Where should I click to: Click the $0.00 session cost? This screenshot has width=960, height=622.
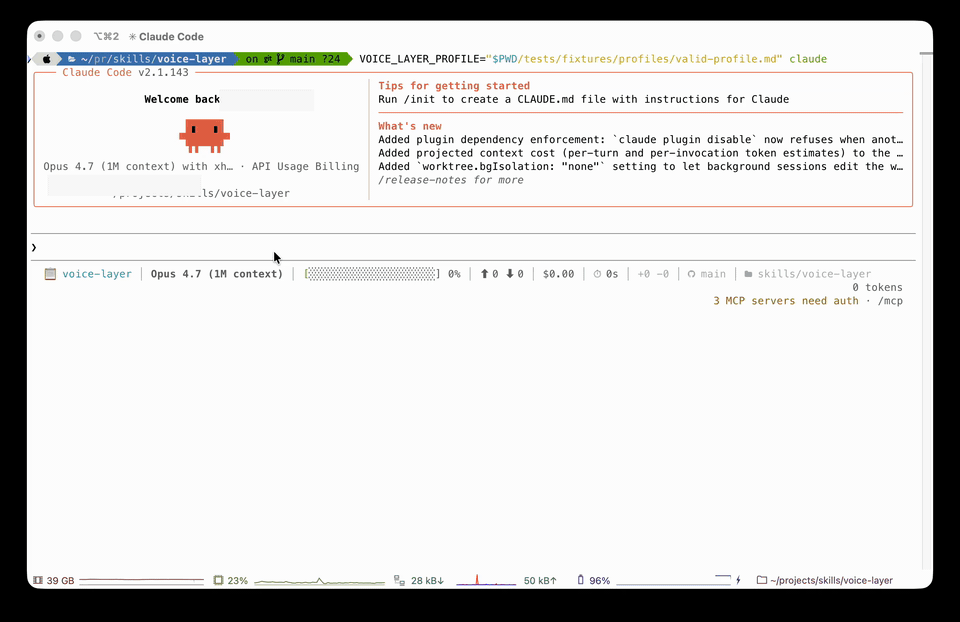(558, 274)
